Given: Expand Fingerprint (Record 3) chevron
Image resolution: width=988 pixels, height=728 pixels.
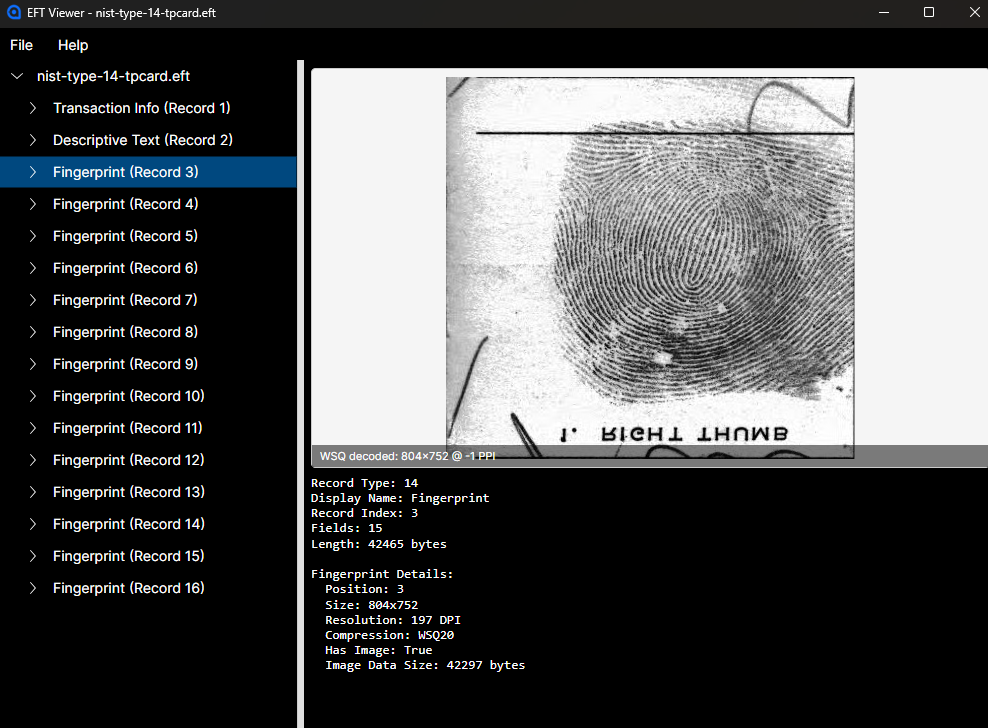Looking at the screenshot, I should [33, 172].
